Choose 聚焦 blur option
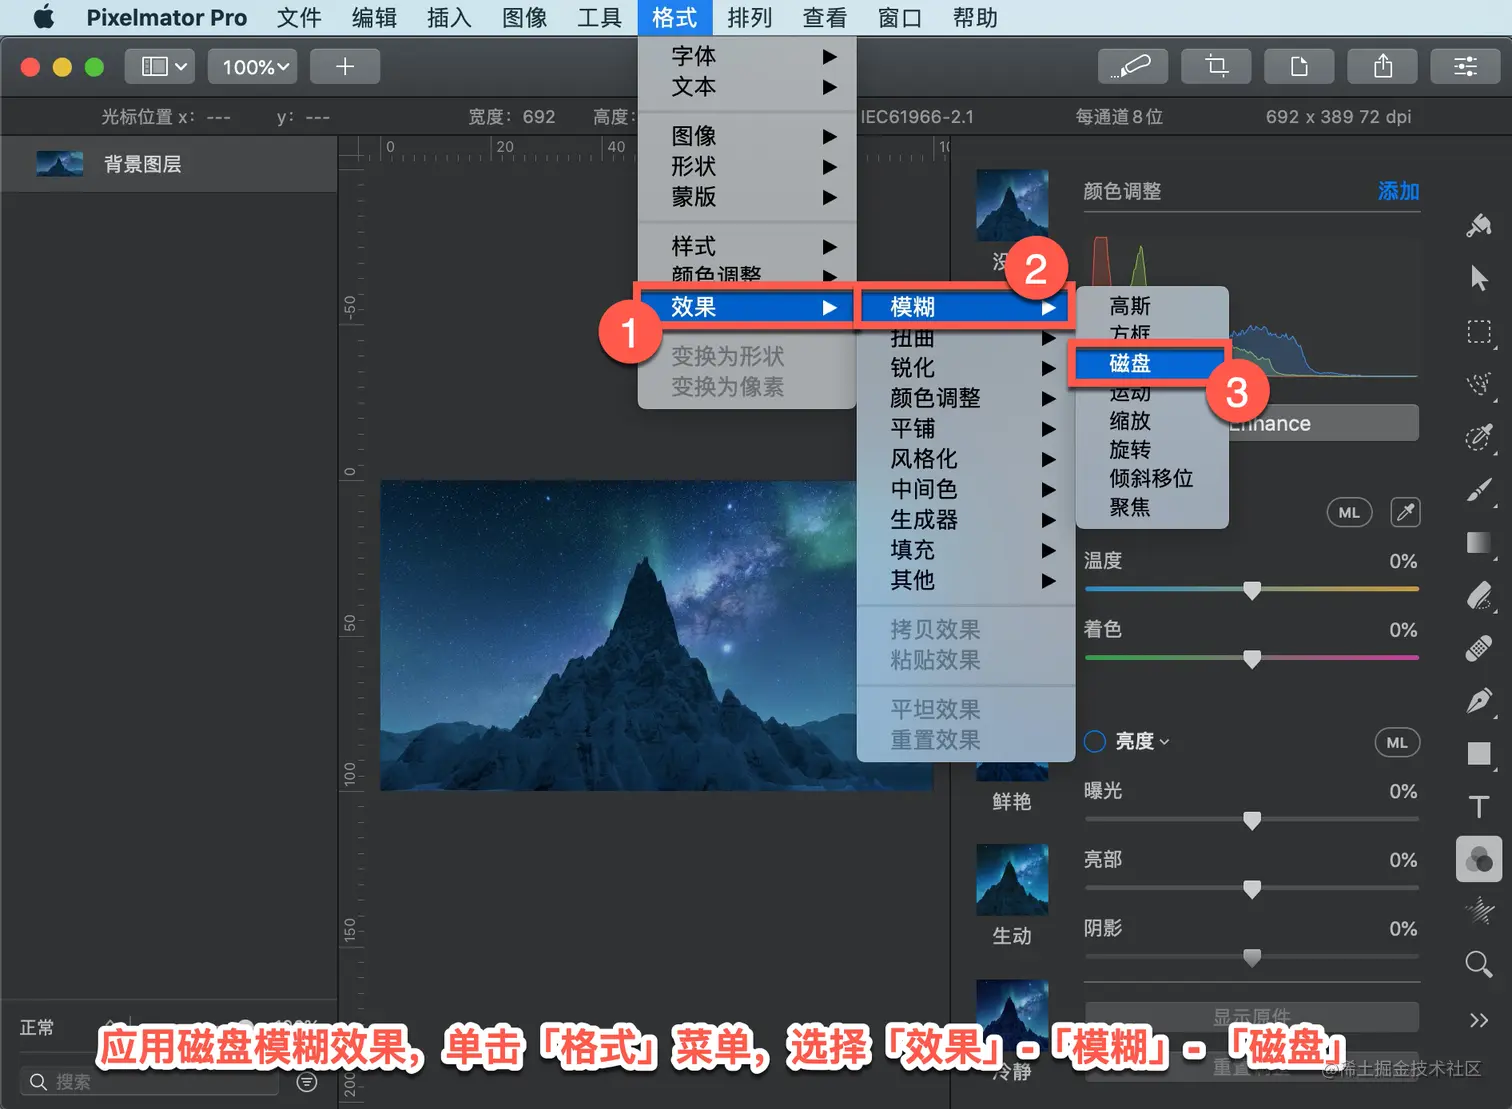 coord(1151,508)
